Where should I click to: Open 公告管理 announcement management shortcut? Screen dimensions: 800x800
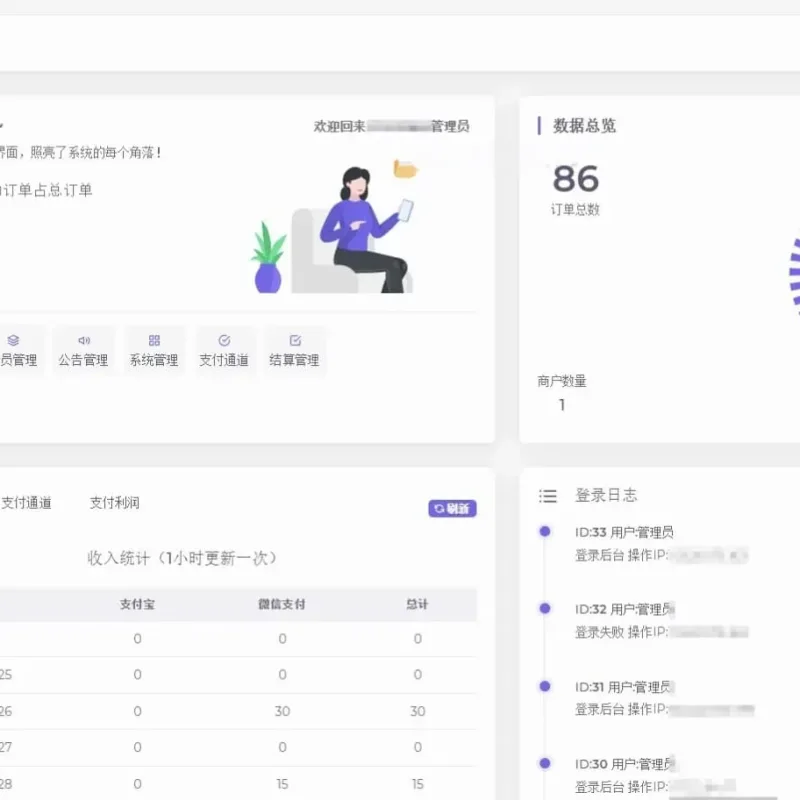(83, 351)
